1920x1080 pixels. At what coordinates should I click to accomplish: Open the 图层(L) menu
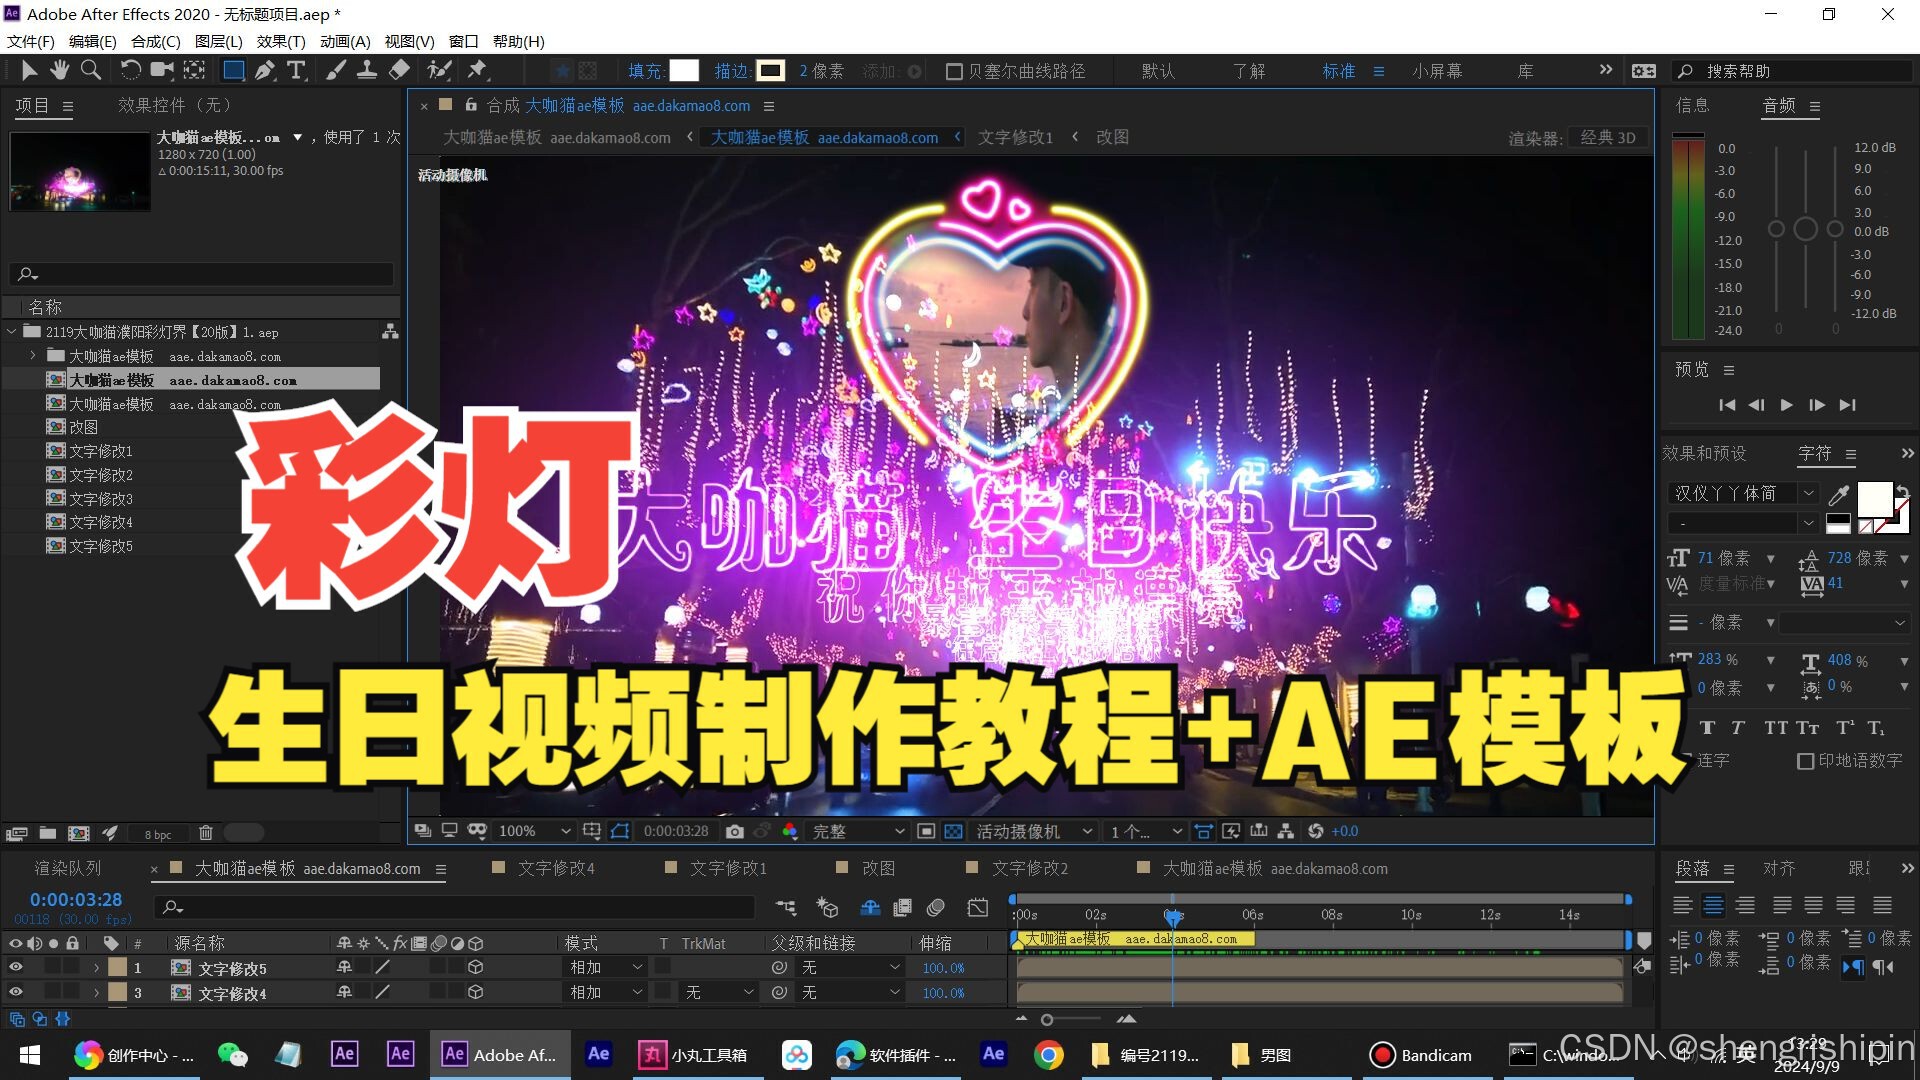pyautogui.click(x=218, y=41)
